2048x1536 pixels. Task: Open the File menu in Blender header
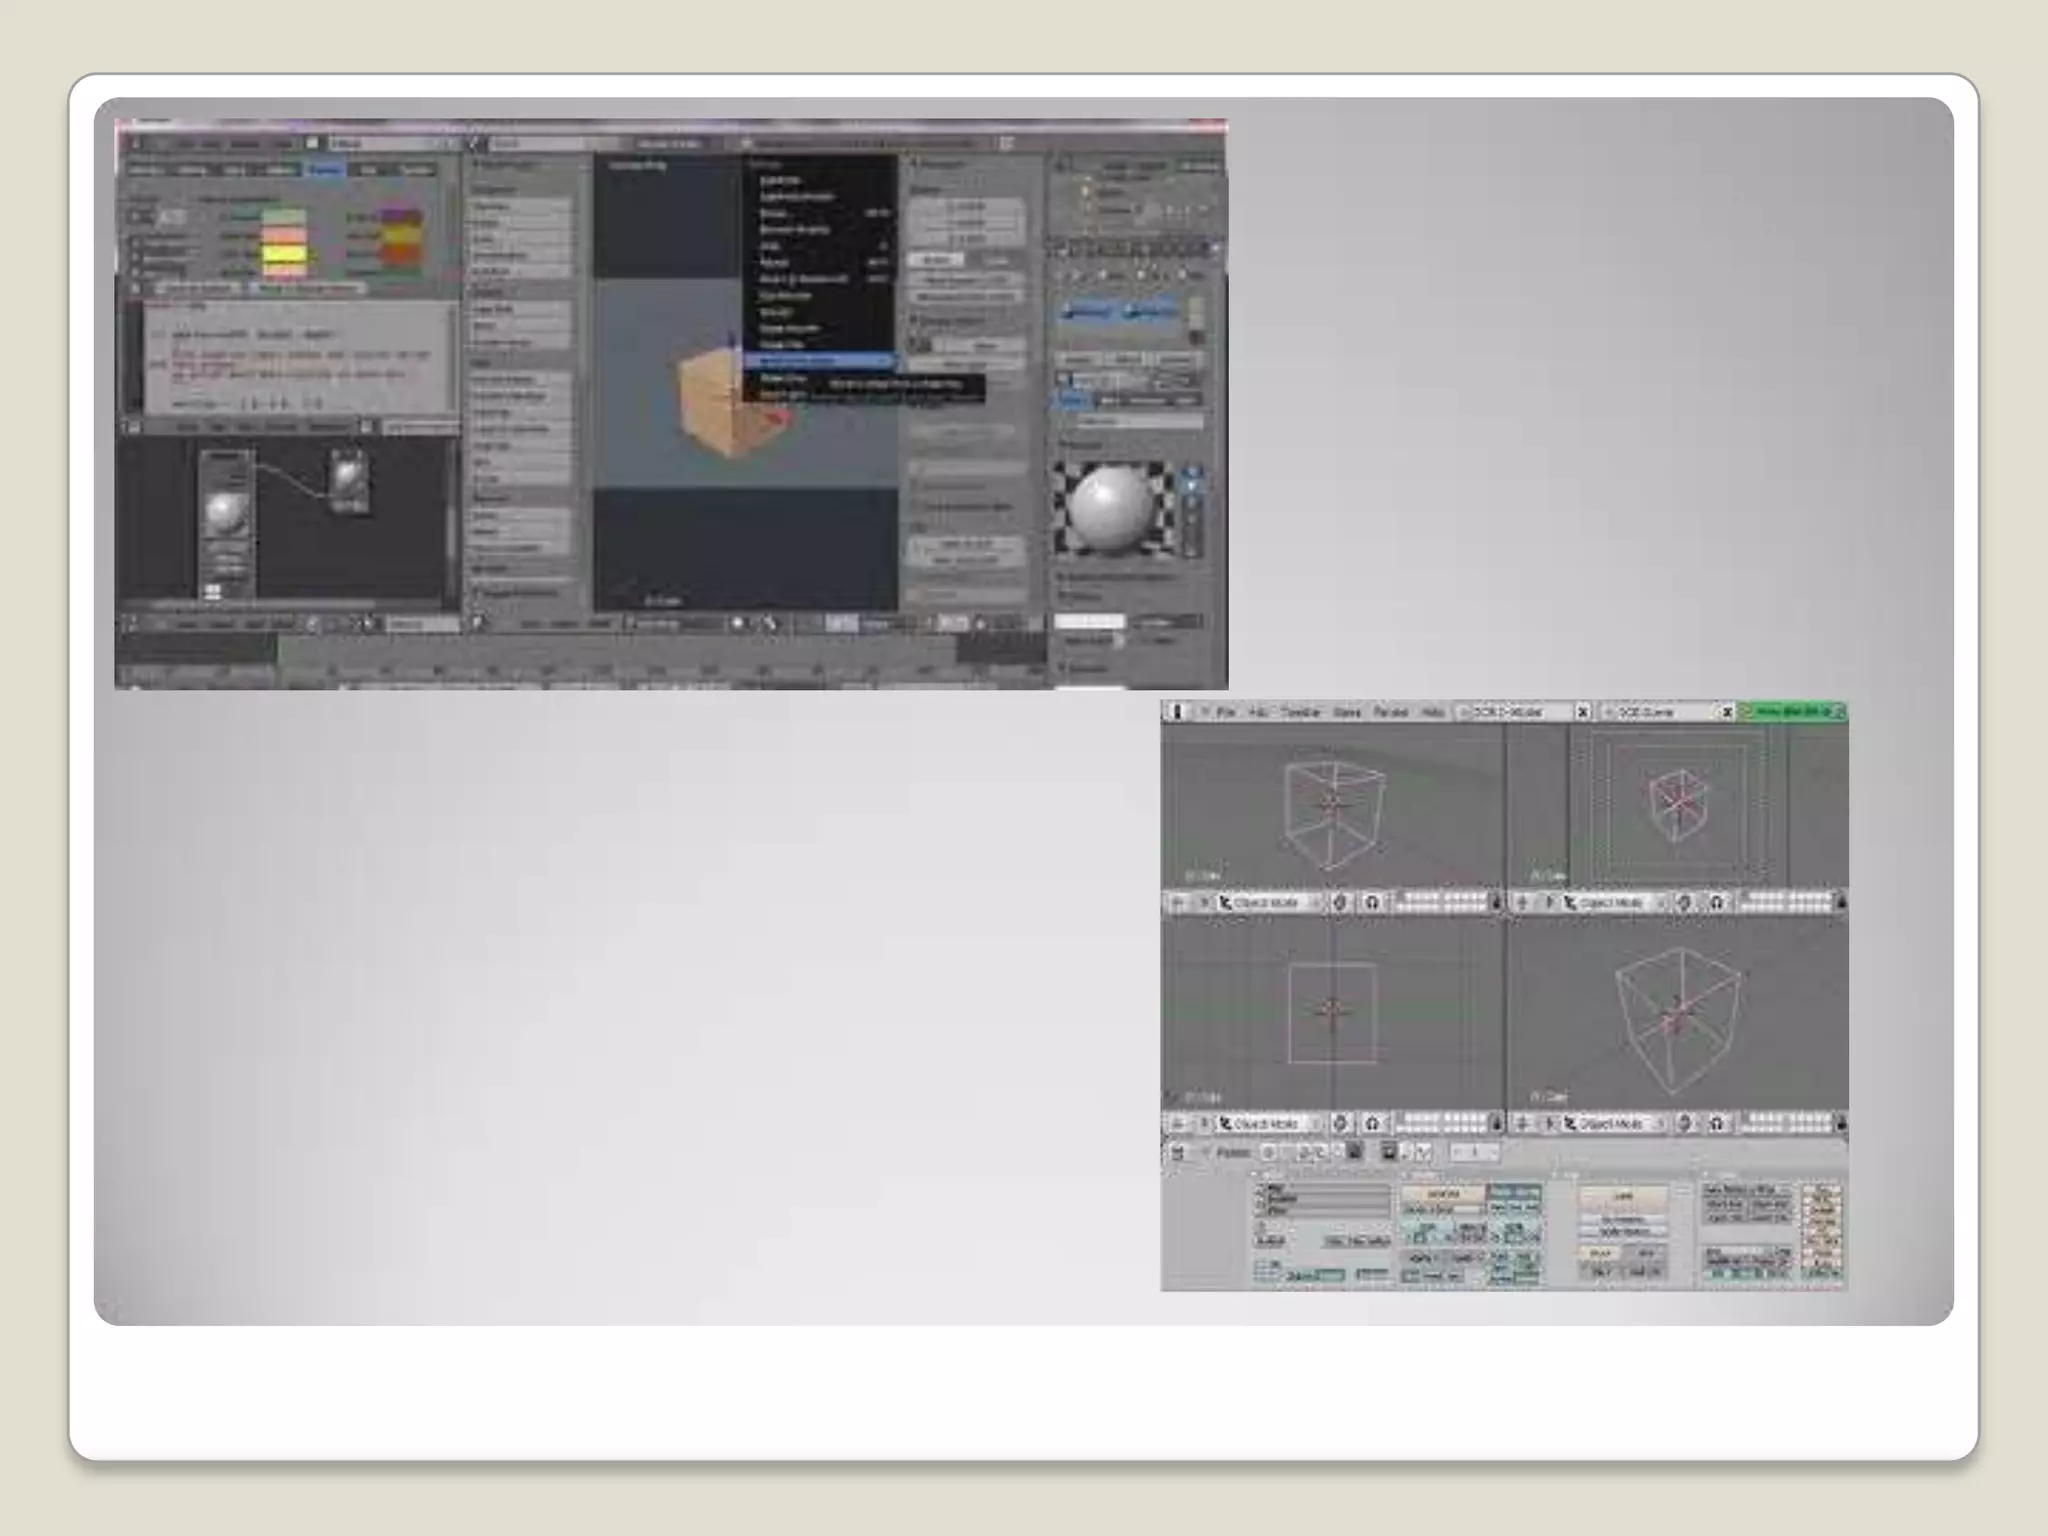[x=1226, y=712]
